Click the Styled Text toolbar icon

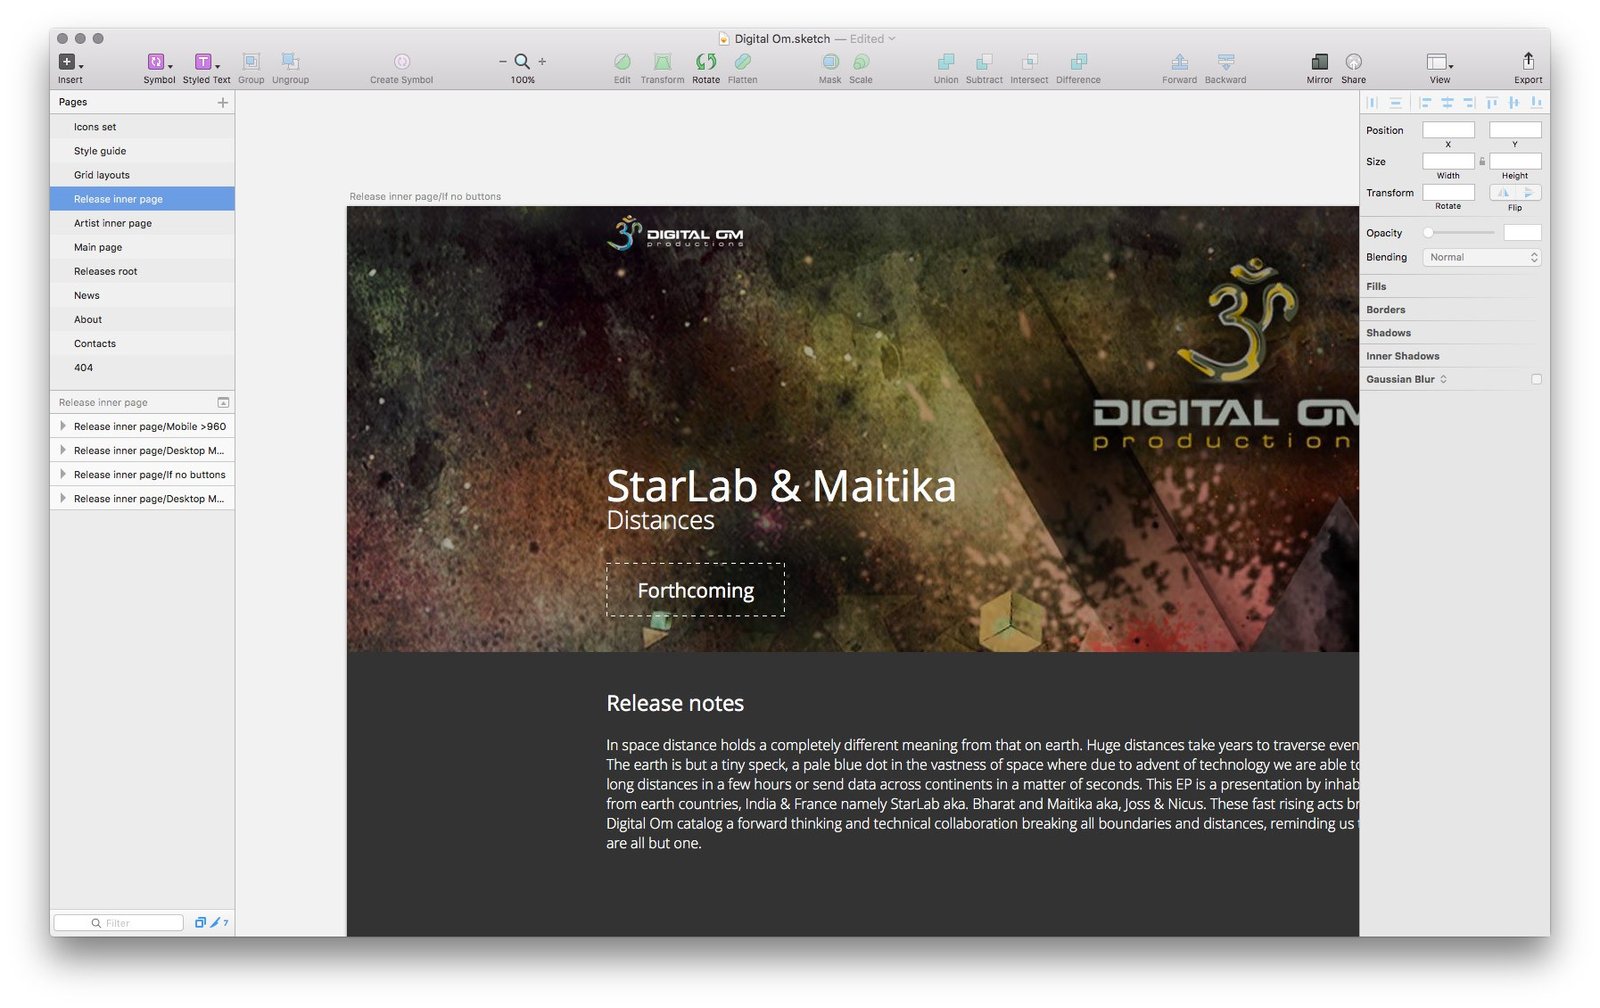[203, 62]
